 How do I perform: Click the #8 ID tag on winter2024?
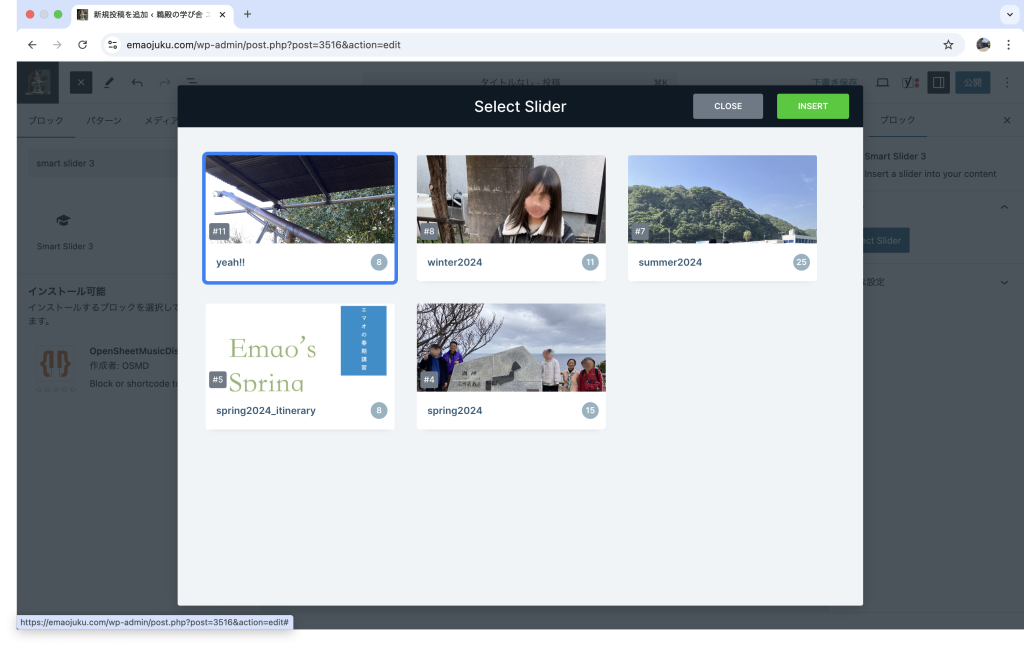click(429, 231)
